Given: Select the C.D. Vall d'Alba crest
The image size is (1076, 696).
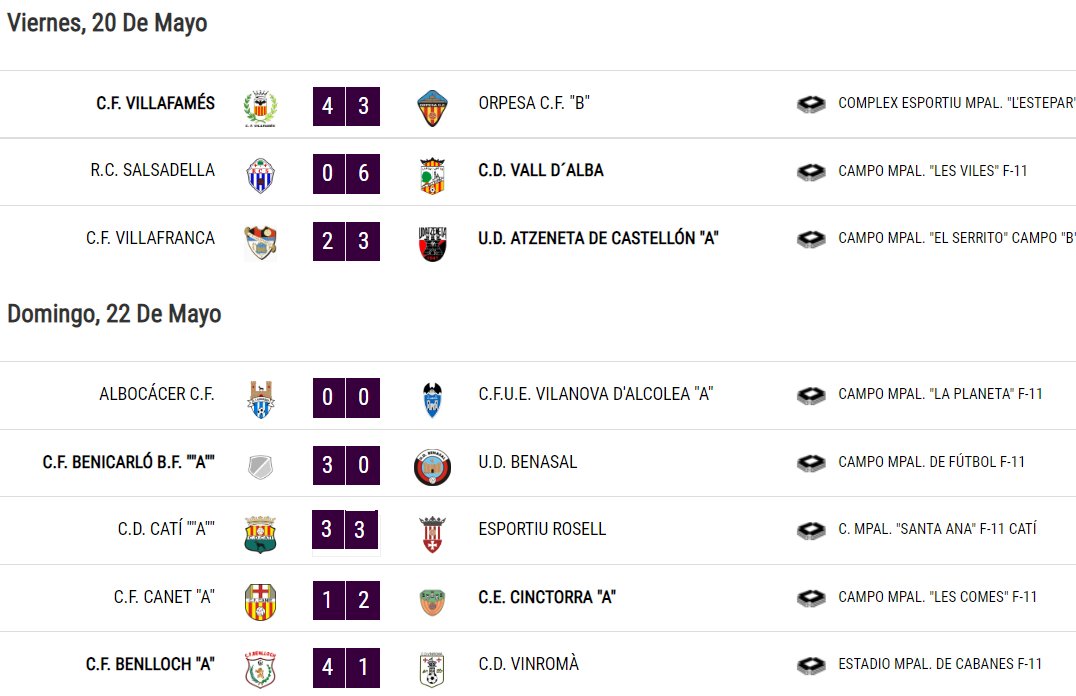Looking at the screenshot, I should [x=432, y=176].
